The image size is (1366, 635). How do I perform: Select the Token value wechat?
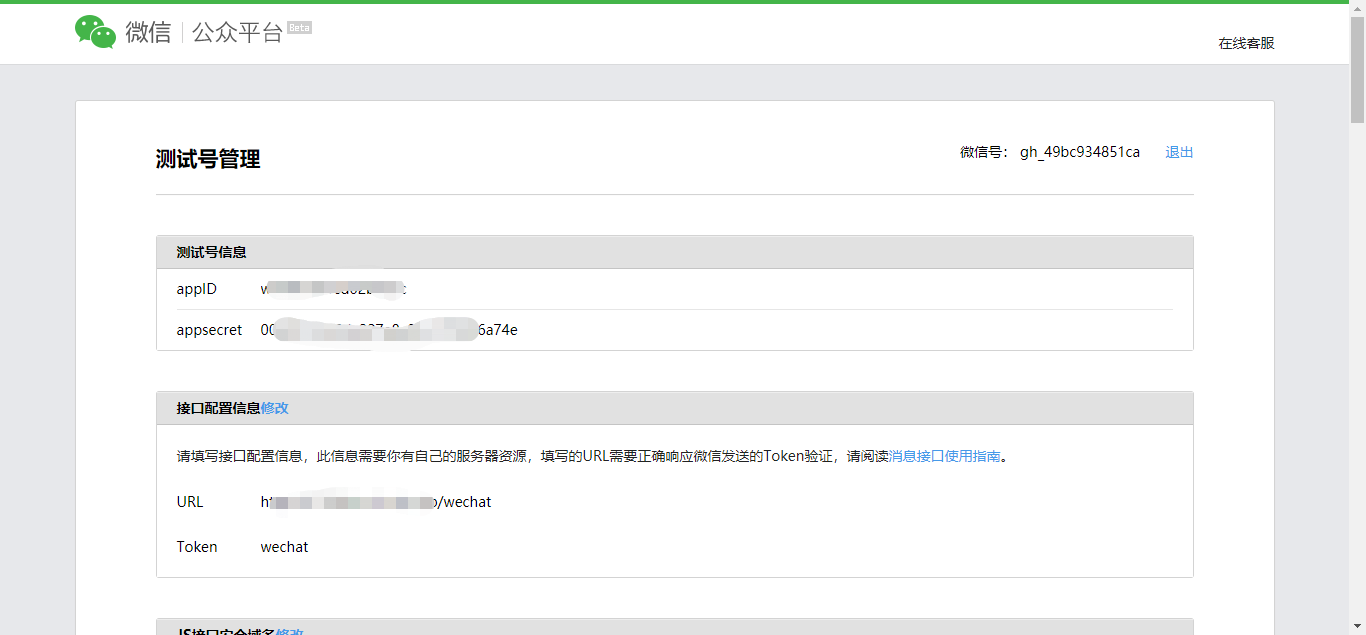click(285, 547)
